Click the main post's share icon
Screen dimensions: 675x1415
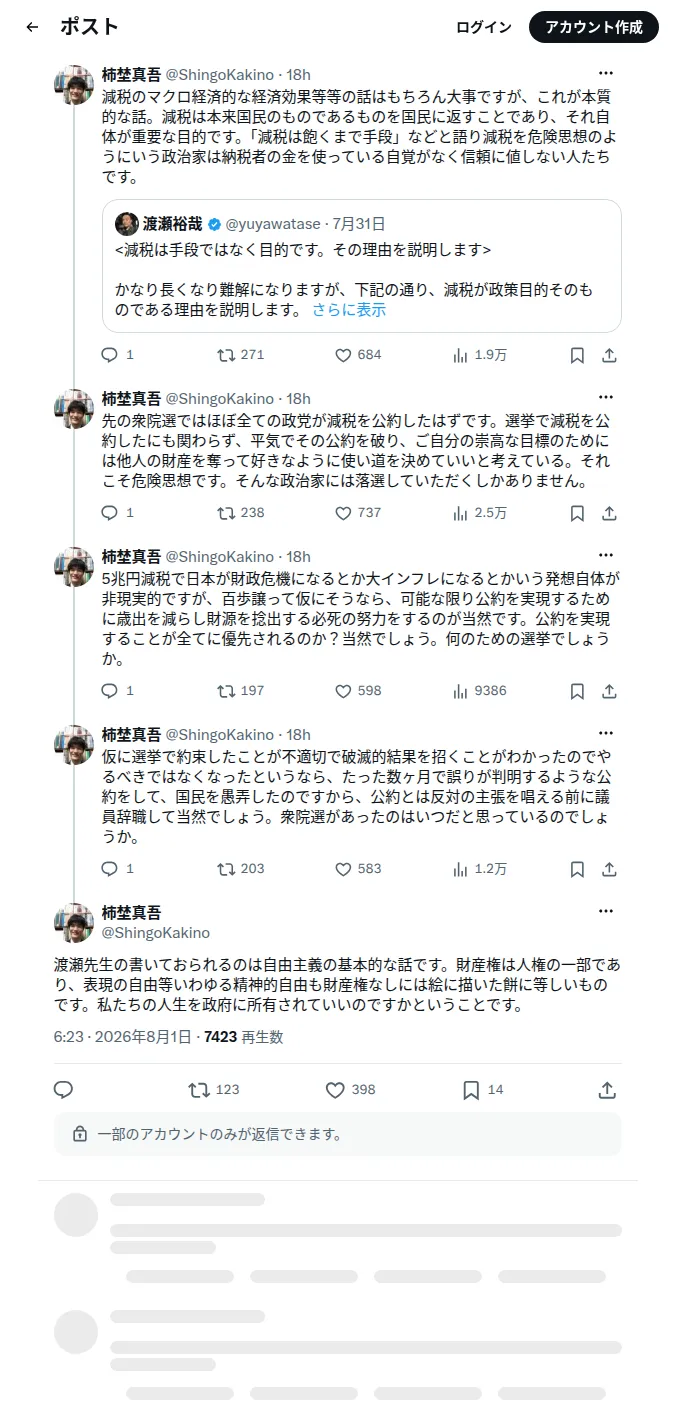607,1090
